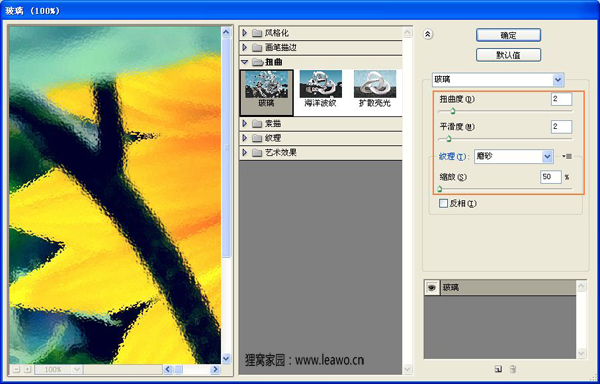Select the 玻璃 effect layer row
The height and width of the screenshot is (384, 600).
click(x=500, y=288)
